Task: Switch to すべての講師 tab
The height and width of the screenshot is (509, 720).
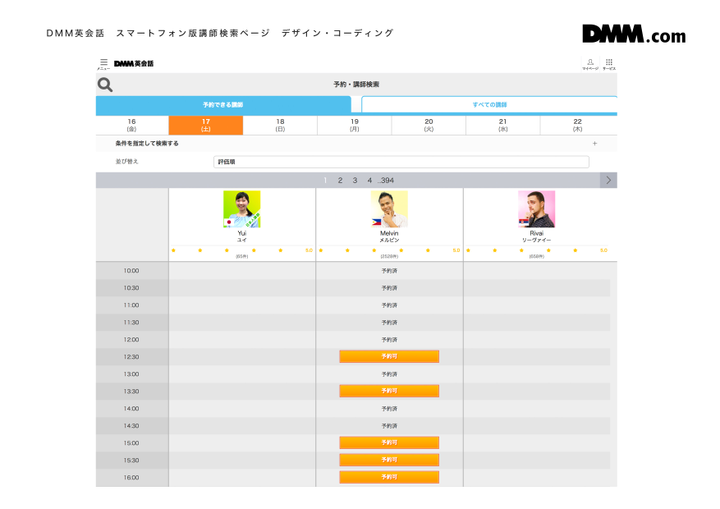Action: pos(489,105)
